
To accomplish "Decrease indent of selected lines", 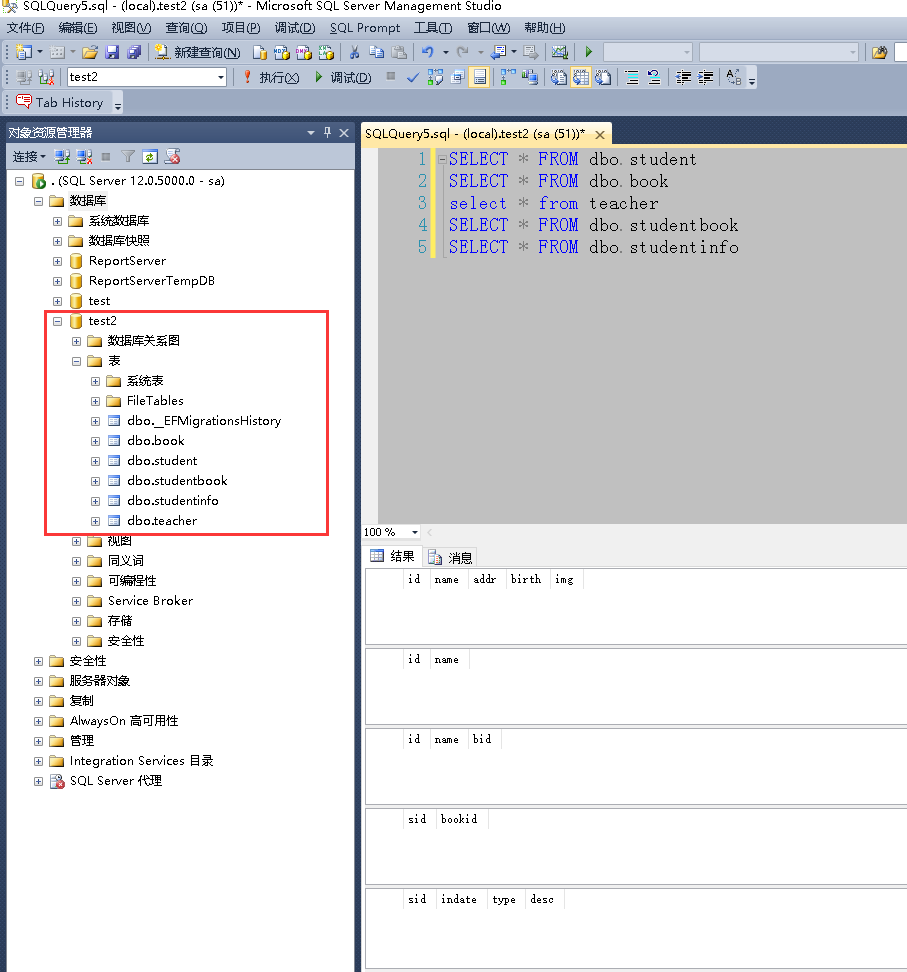I will [x=683, y=77].
